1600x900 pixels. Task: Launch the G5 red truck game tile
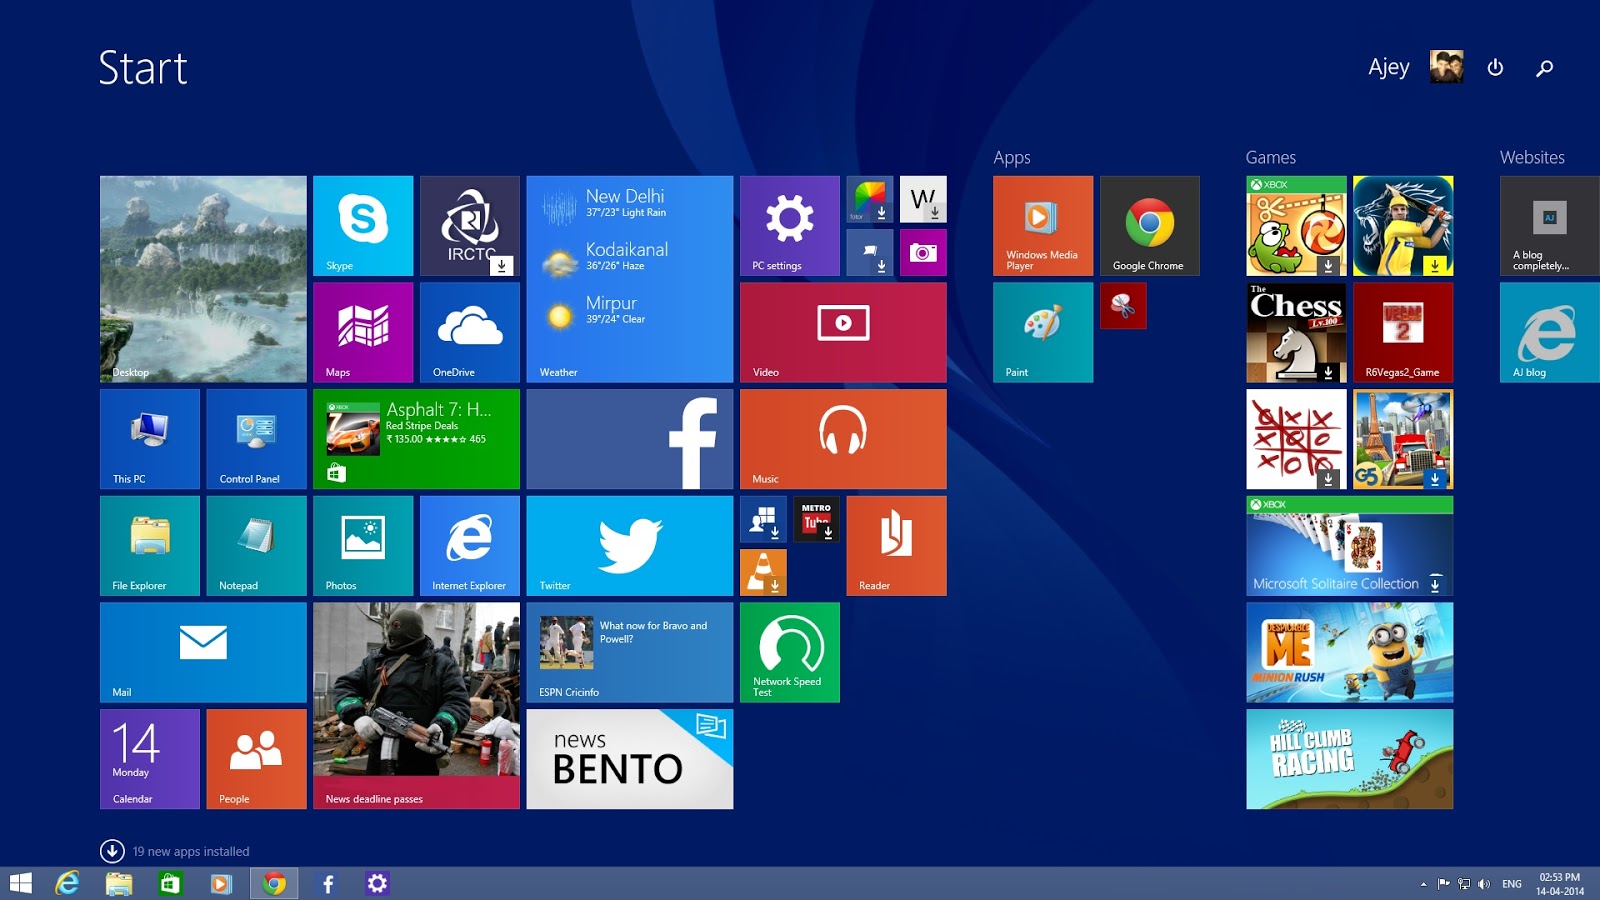(x=1403, y=439)
